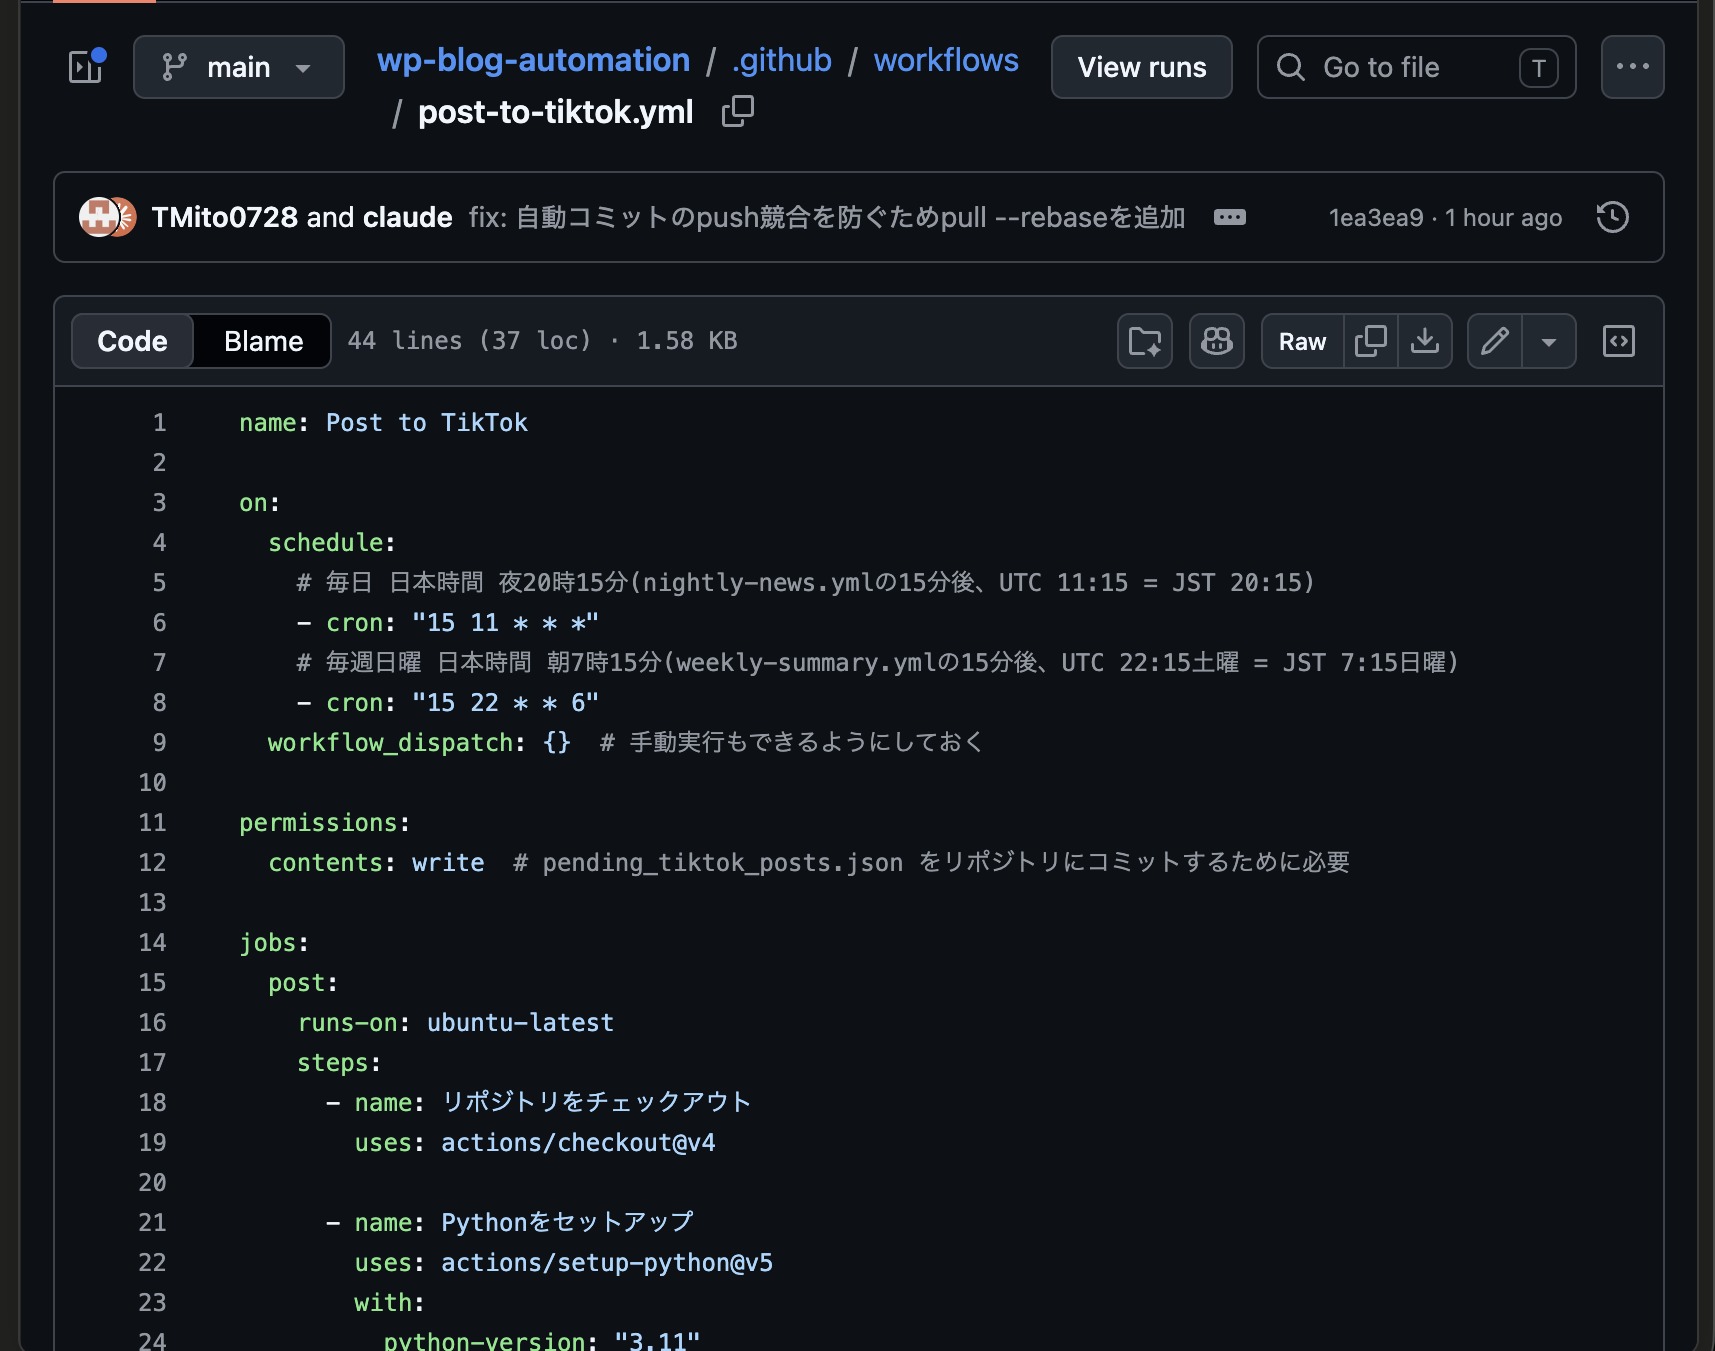Click 'with:' on line 23
Image resolution: width=1715 pixels, height=1351 pixels.
point(389,1302)
